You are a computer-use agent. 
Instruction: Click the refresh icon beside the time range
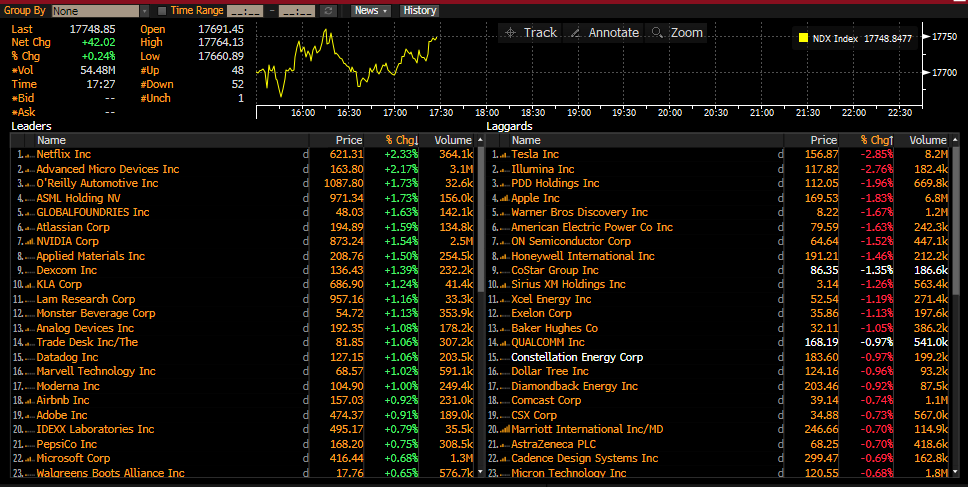329,10
